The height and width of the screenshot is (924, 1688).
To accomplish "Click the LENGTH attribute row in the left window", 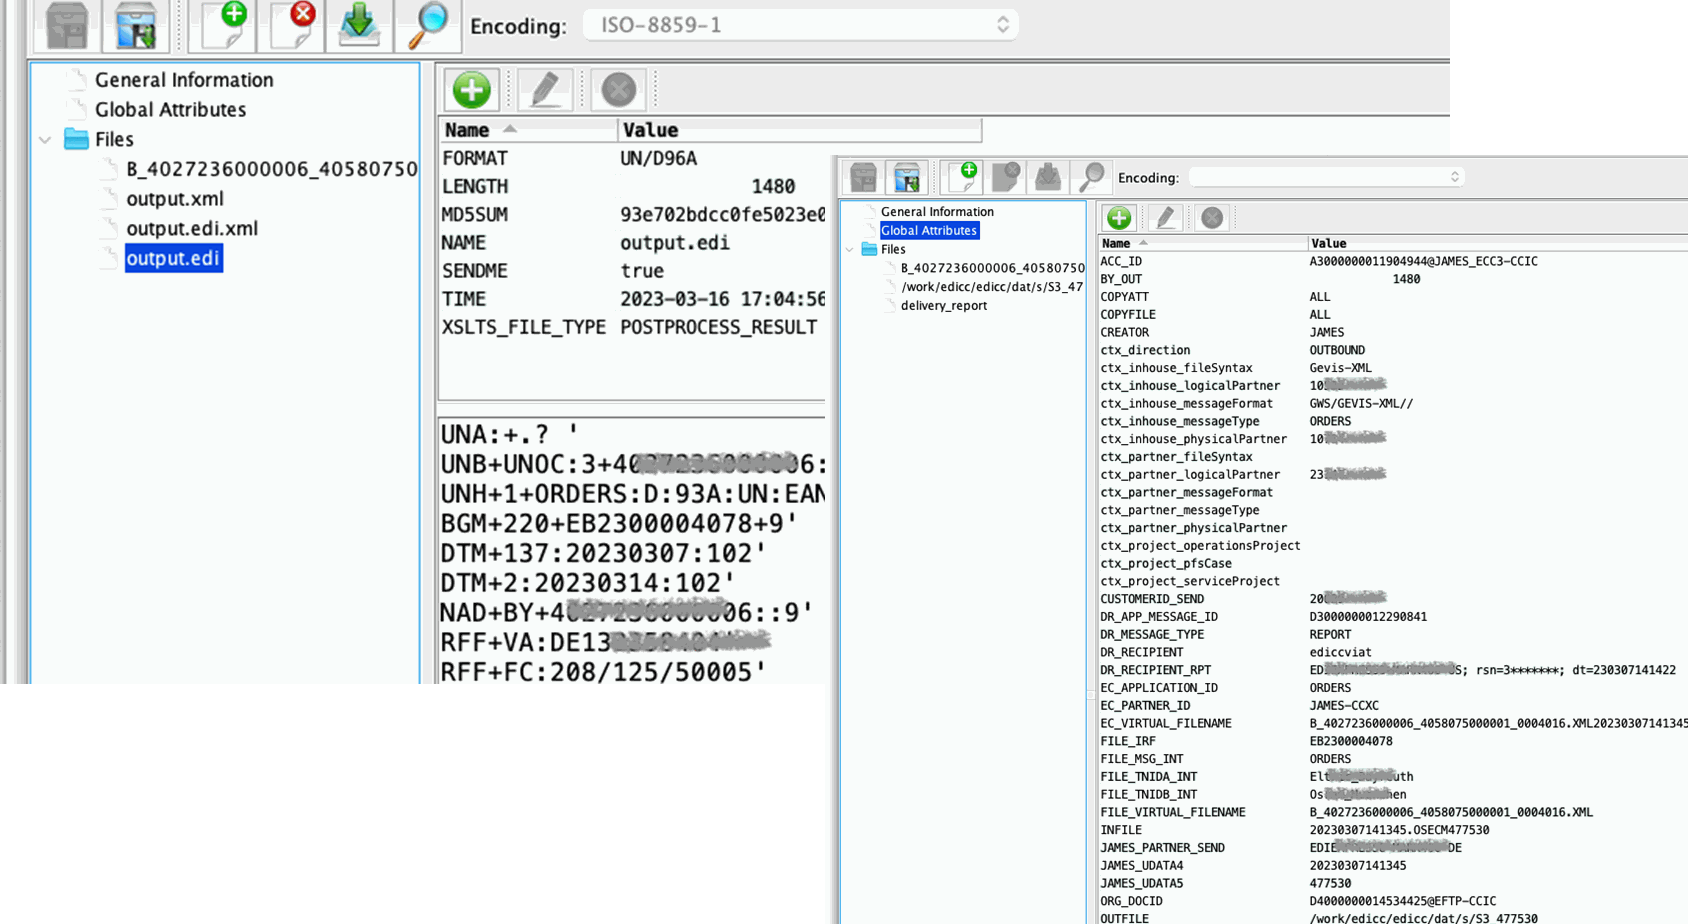I will (x=633, y=186).
